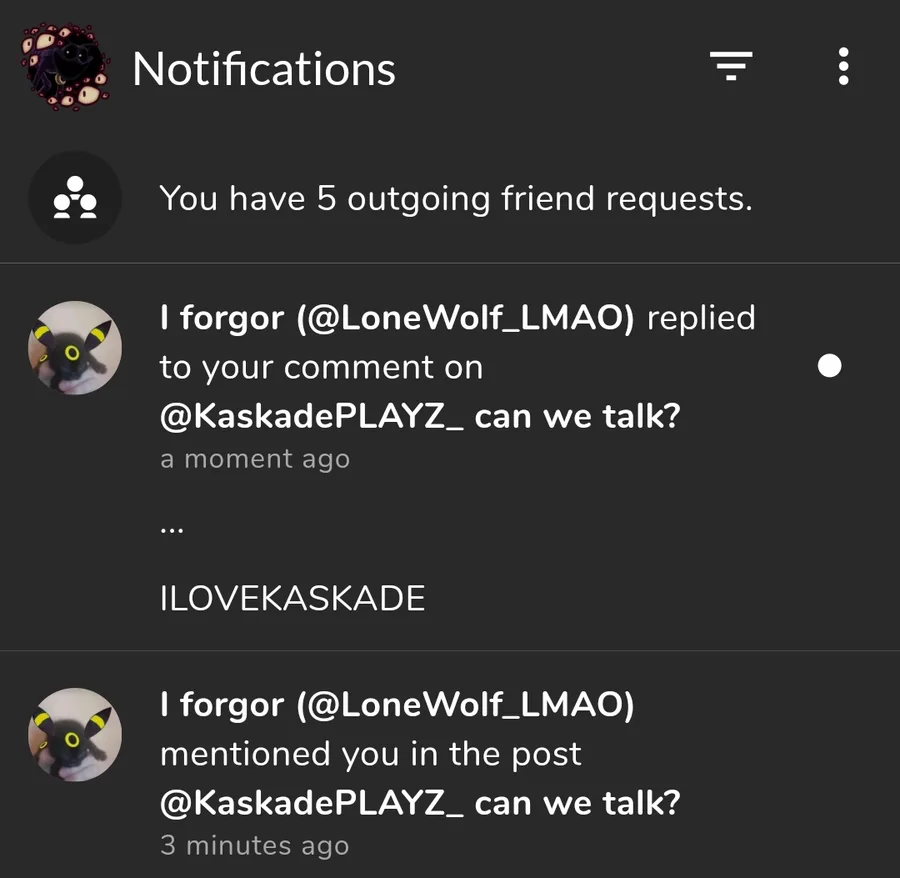The image size is (900, 878).
Task: Open the 'mentioned you in the post' notification
Action: click(x=450, y=764)
